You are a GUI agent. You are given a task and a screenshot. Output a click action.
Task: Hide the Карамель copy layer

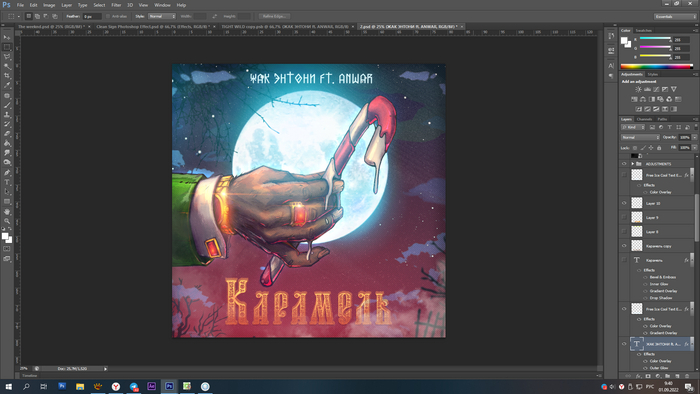tap(624, 246)
